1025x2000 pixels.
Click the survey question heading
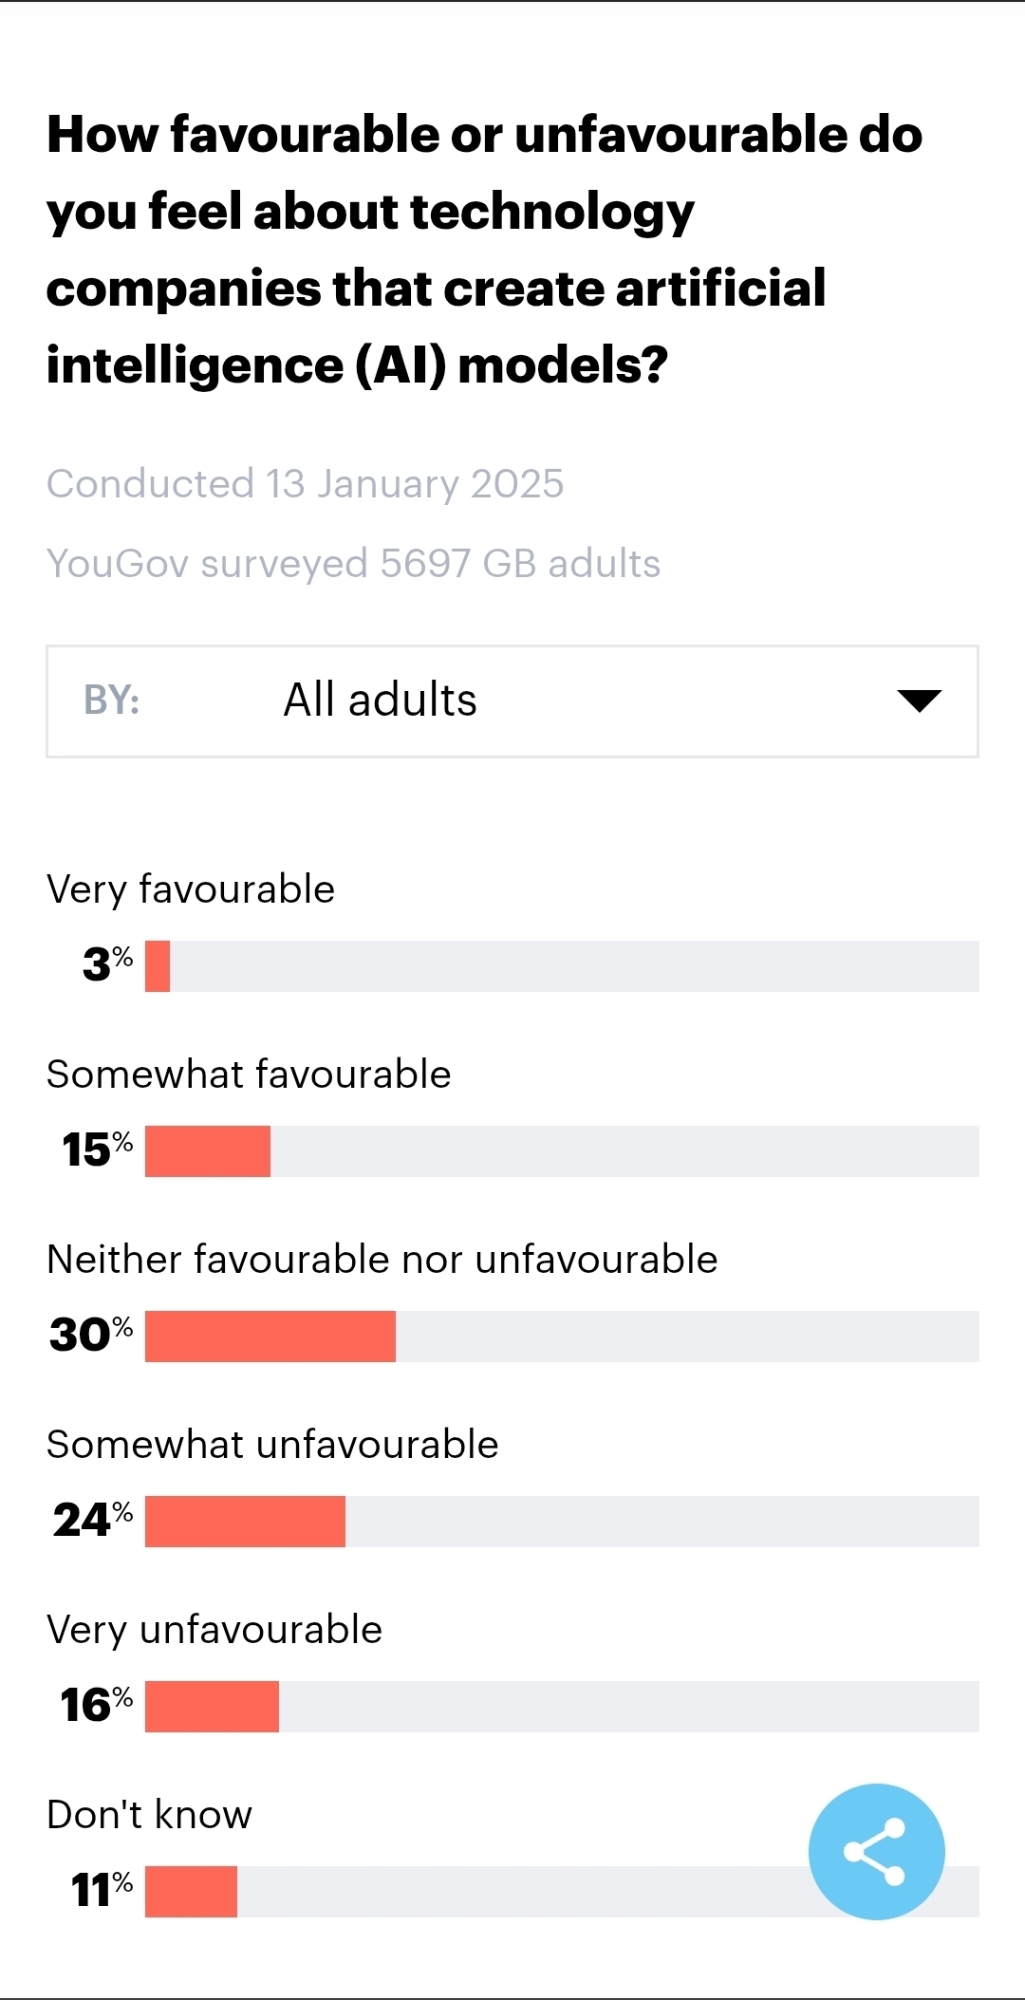point(484,250)
